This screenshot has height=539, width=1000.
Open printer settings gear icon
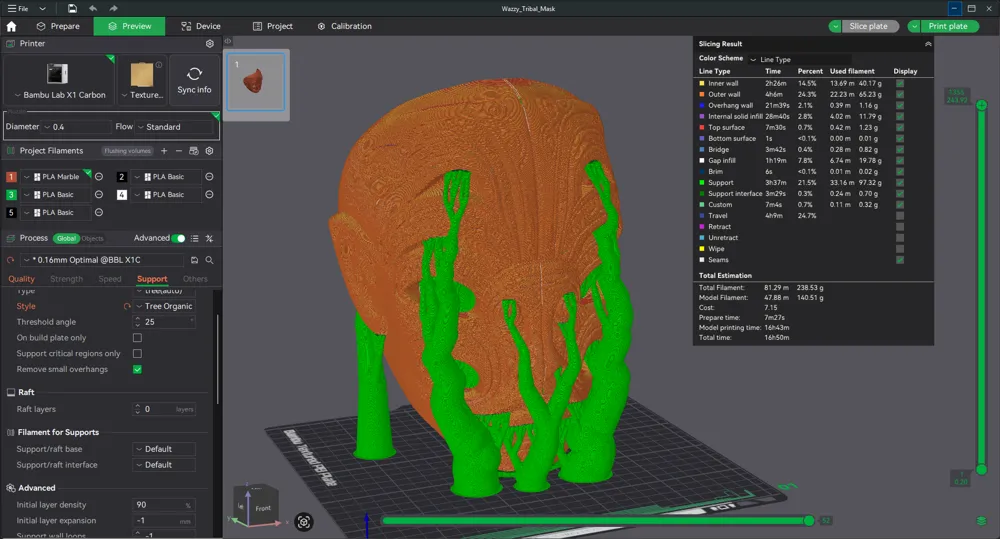[209, 44]
